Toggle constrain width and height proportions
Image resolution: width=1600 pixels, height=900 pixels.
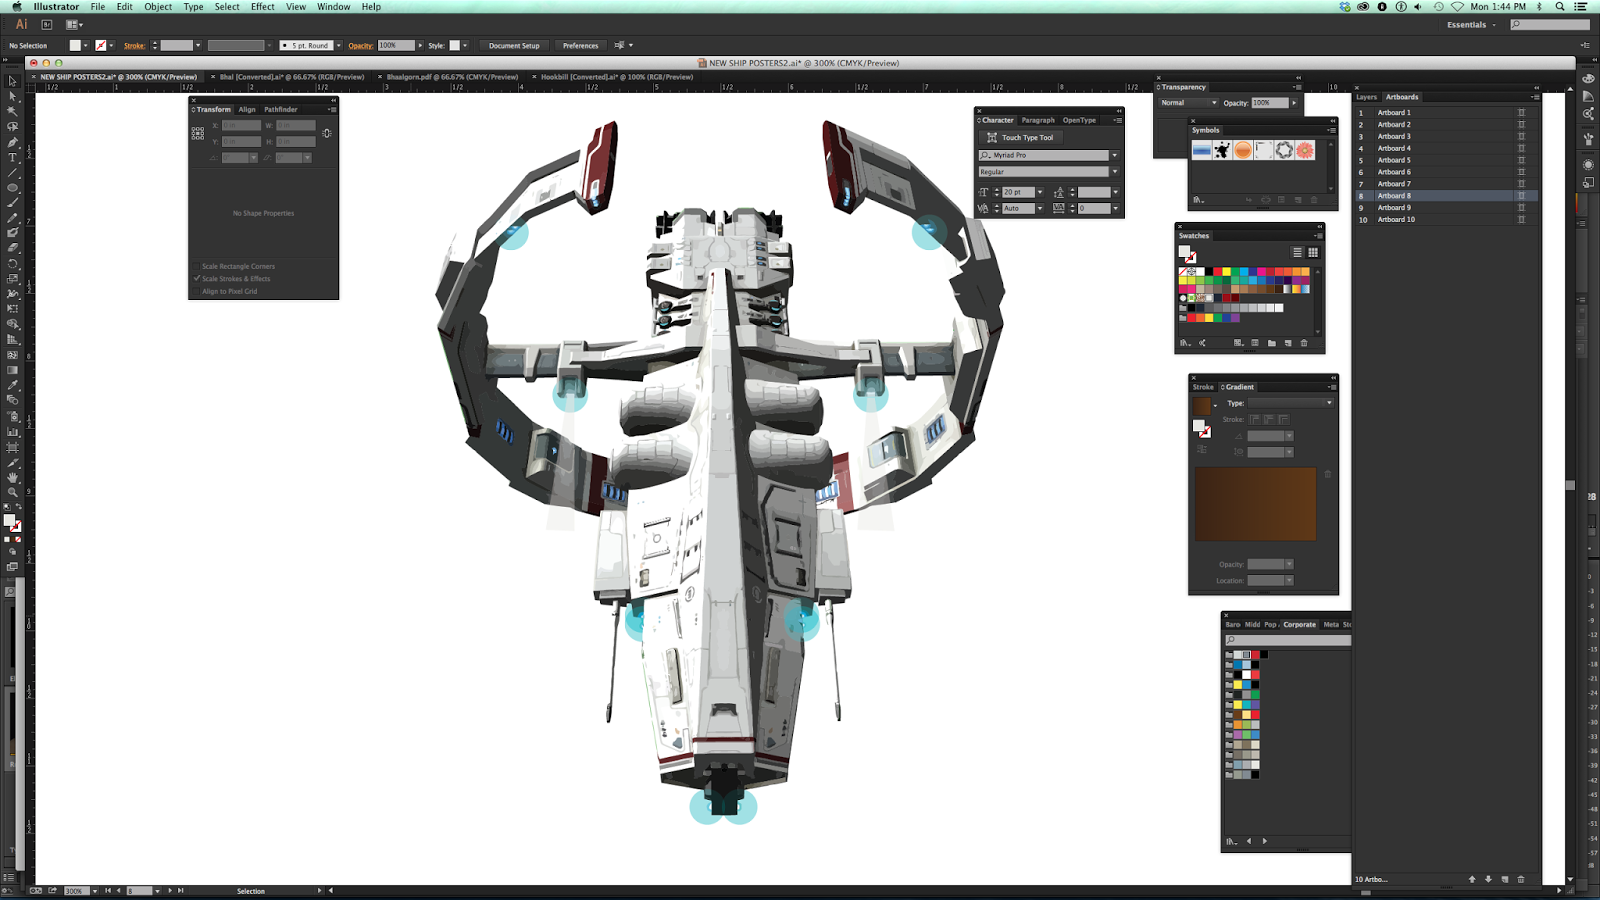pyautogui.click(x=327, y=133)
